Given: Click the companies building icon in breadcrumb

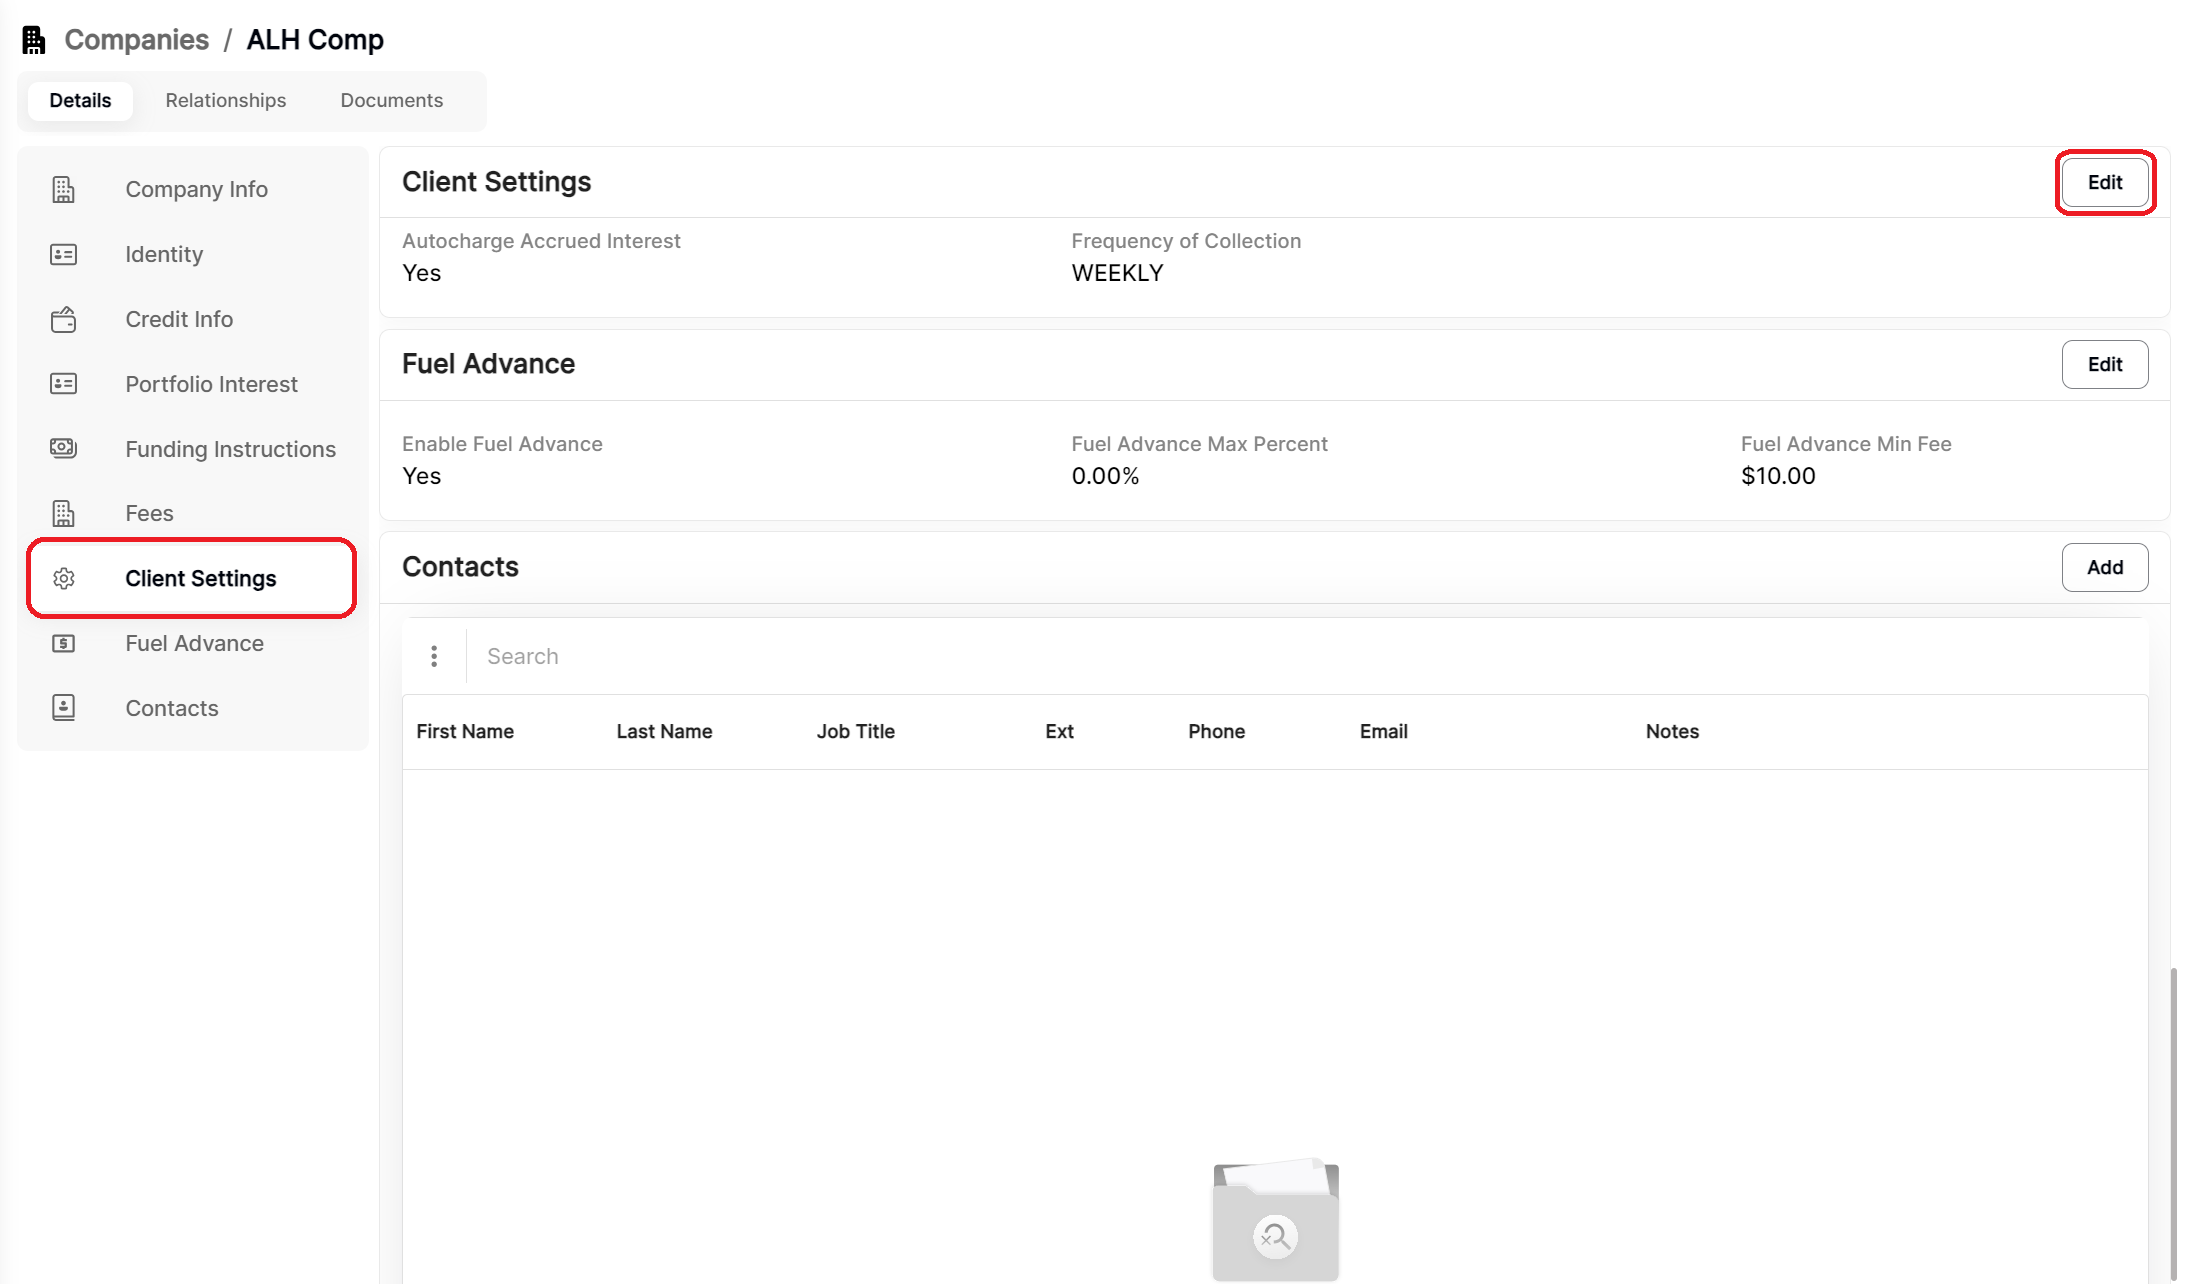Looking at the screenshot, I should point(33,39).
